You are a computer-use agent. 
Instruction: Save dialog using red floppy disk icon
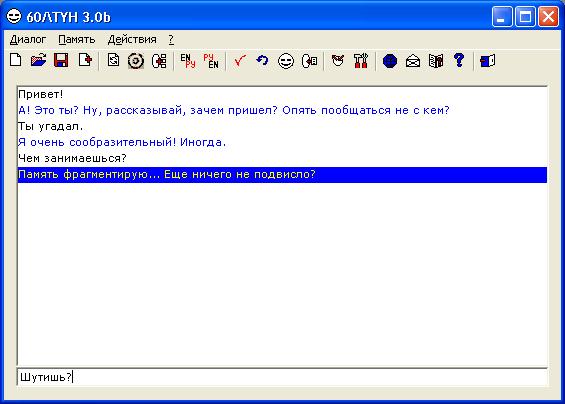[61, 61]
